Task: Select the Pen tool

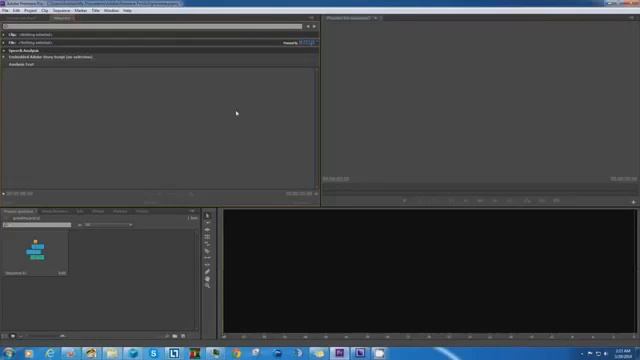Action: pyautogui.click(x=207, y=271)
